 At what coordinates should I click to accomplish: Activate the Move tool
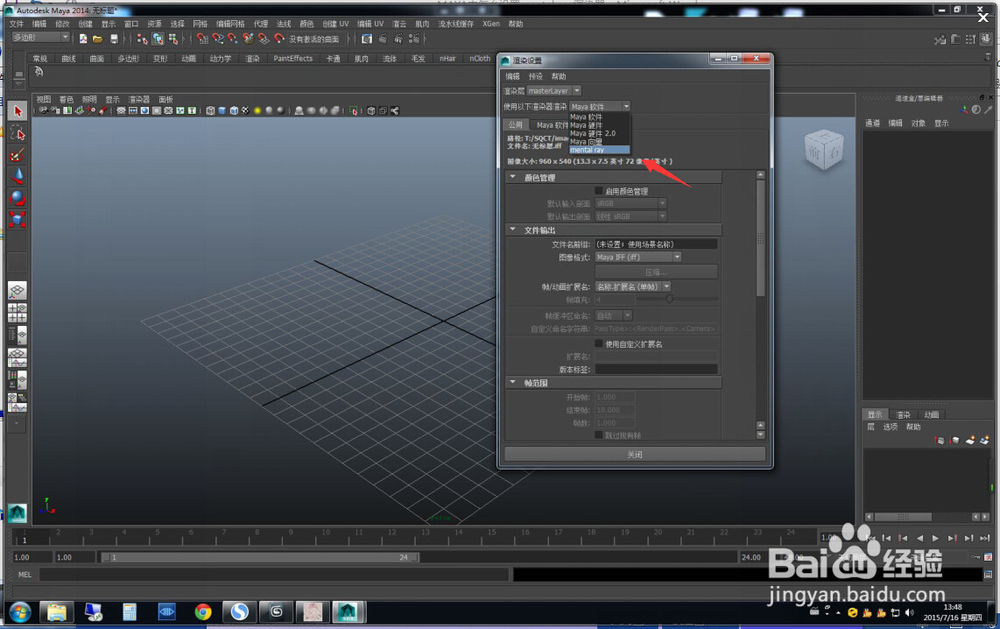[18, 176]
